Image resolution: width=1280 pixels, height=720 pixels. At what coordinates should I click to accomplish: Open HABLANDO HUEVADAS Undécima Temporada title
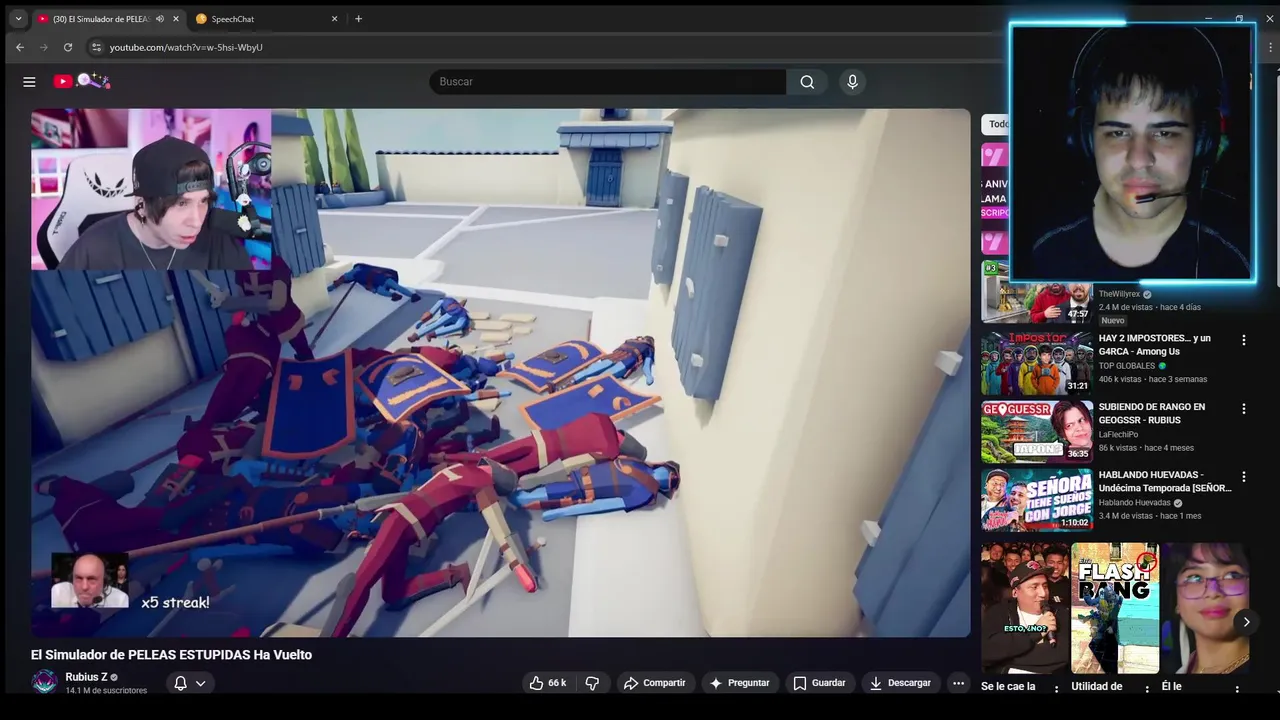[1165, 482]
